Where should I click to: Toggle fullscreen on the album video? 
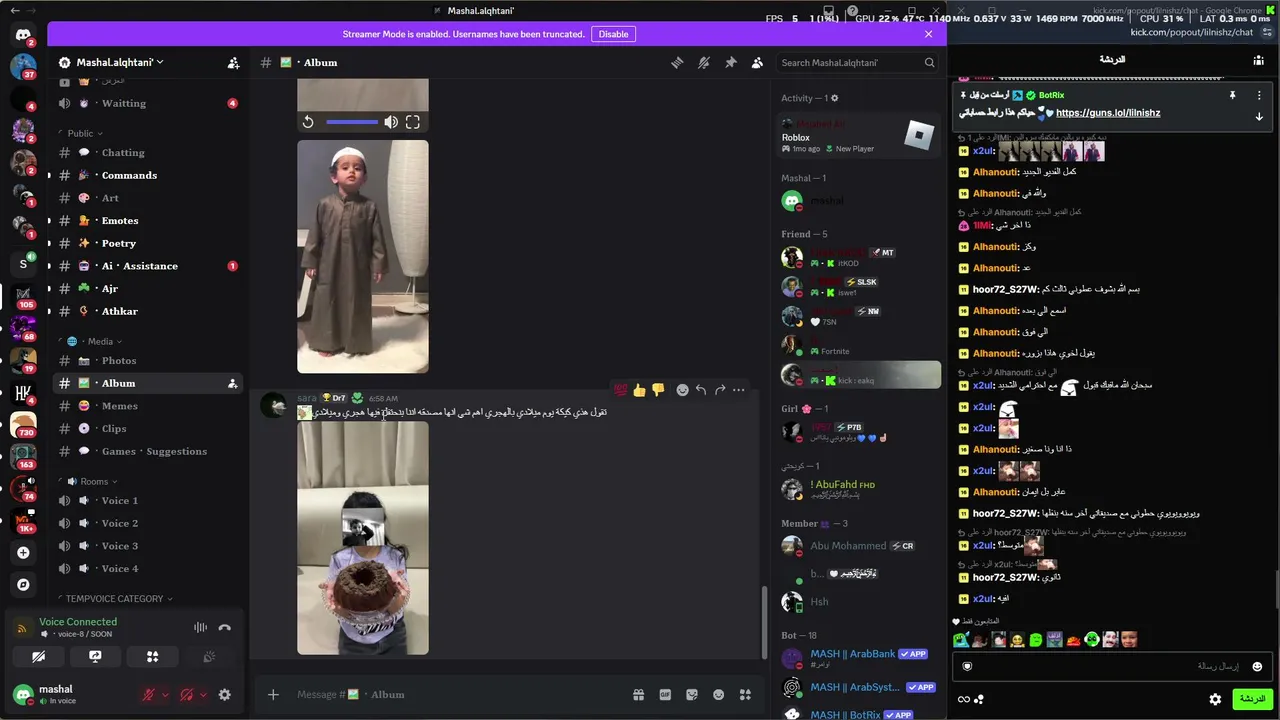[413, 122]
